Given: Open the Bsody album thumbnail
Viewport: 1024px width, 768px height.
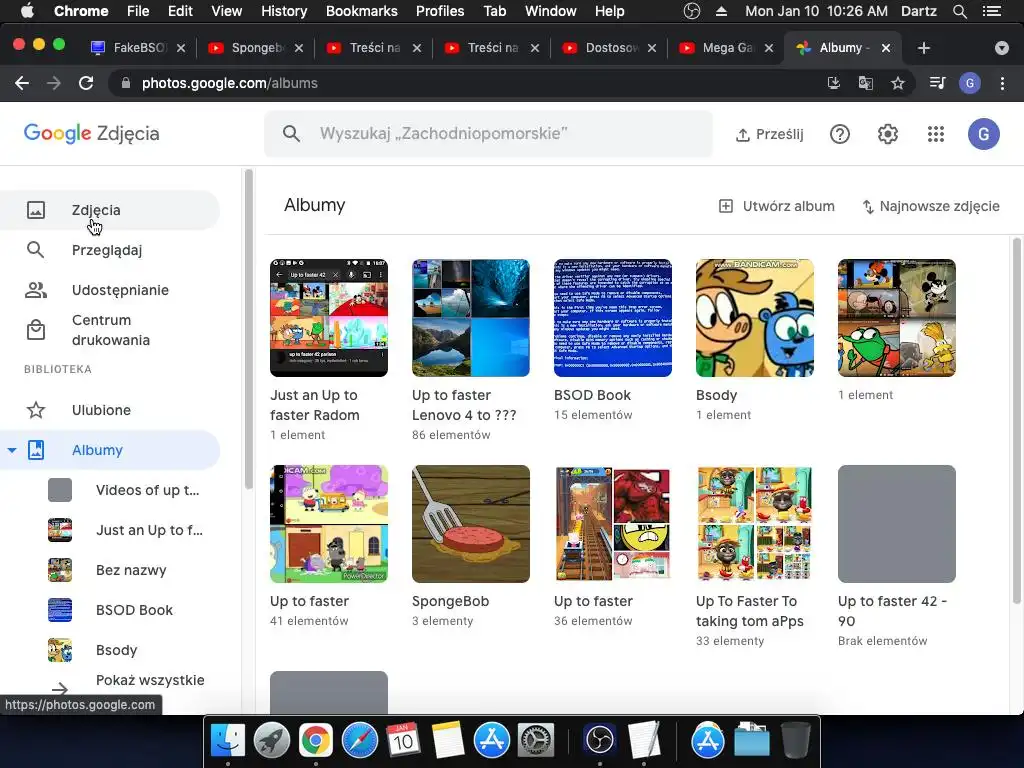Looking at the screenshot, I should tap(755, 318).
